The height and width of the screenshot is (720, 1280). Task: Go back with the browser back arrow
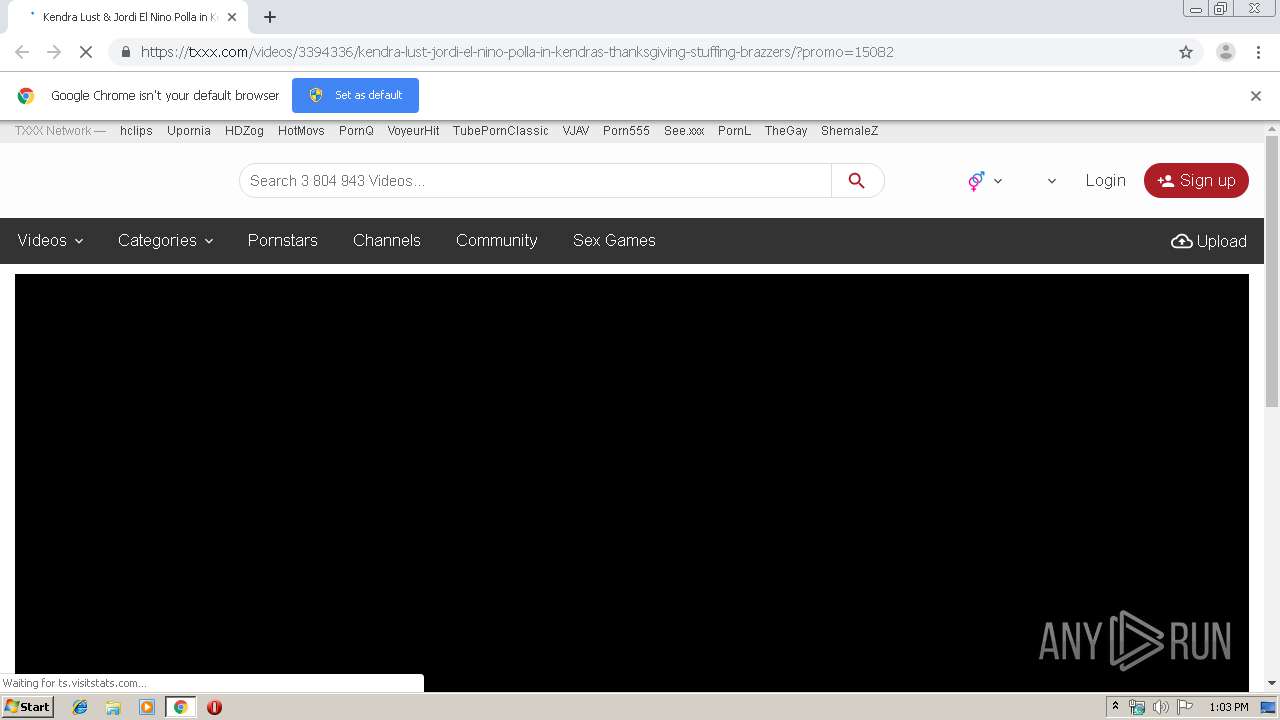[22, 52]
